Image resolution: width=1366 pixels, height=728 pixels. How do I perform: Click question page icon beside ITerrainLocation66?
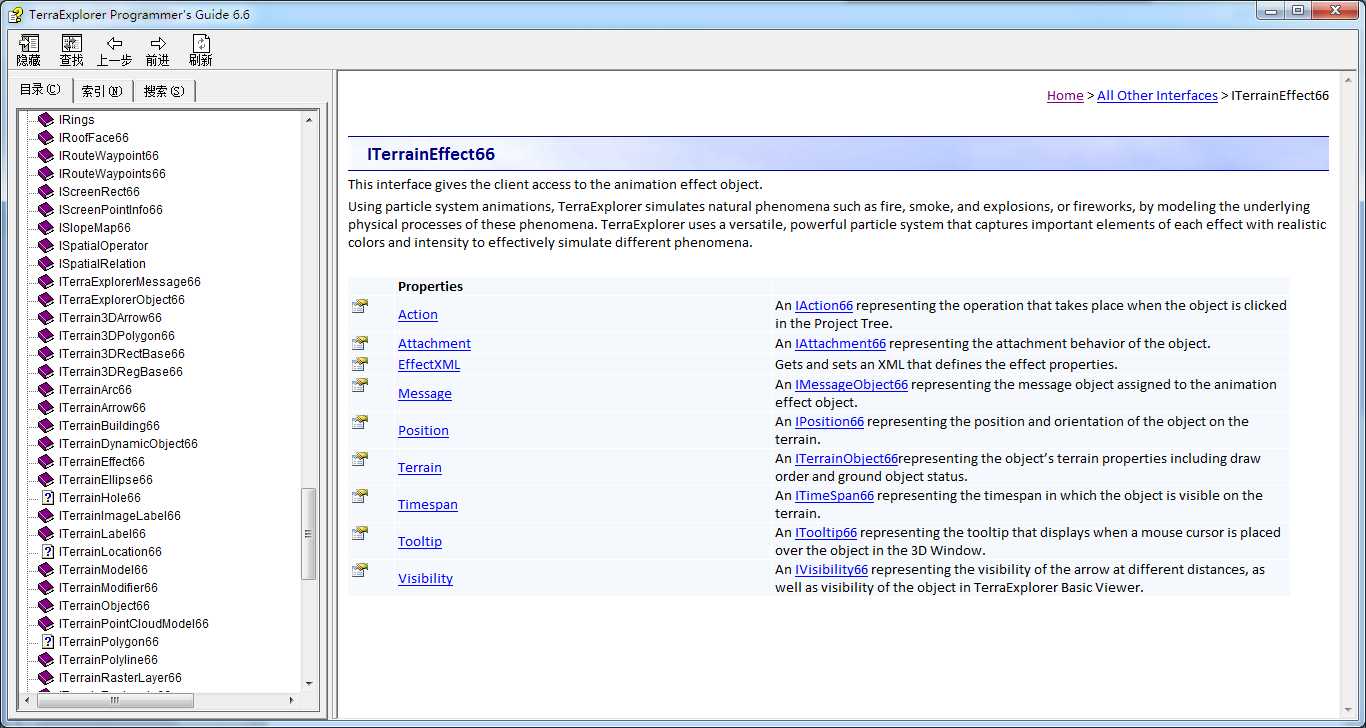[x=47, y=552]
